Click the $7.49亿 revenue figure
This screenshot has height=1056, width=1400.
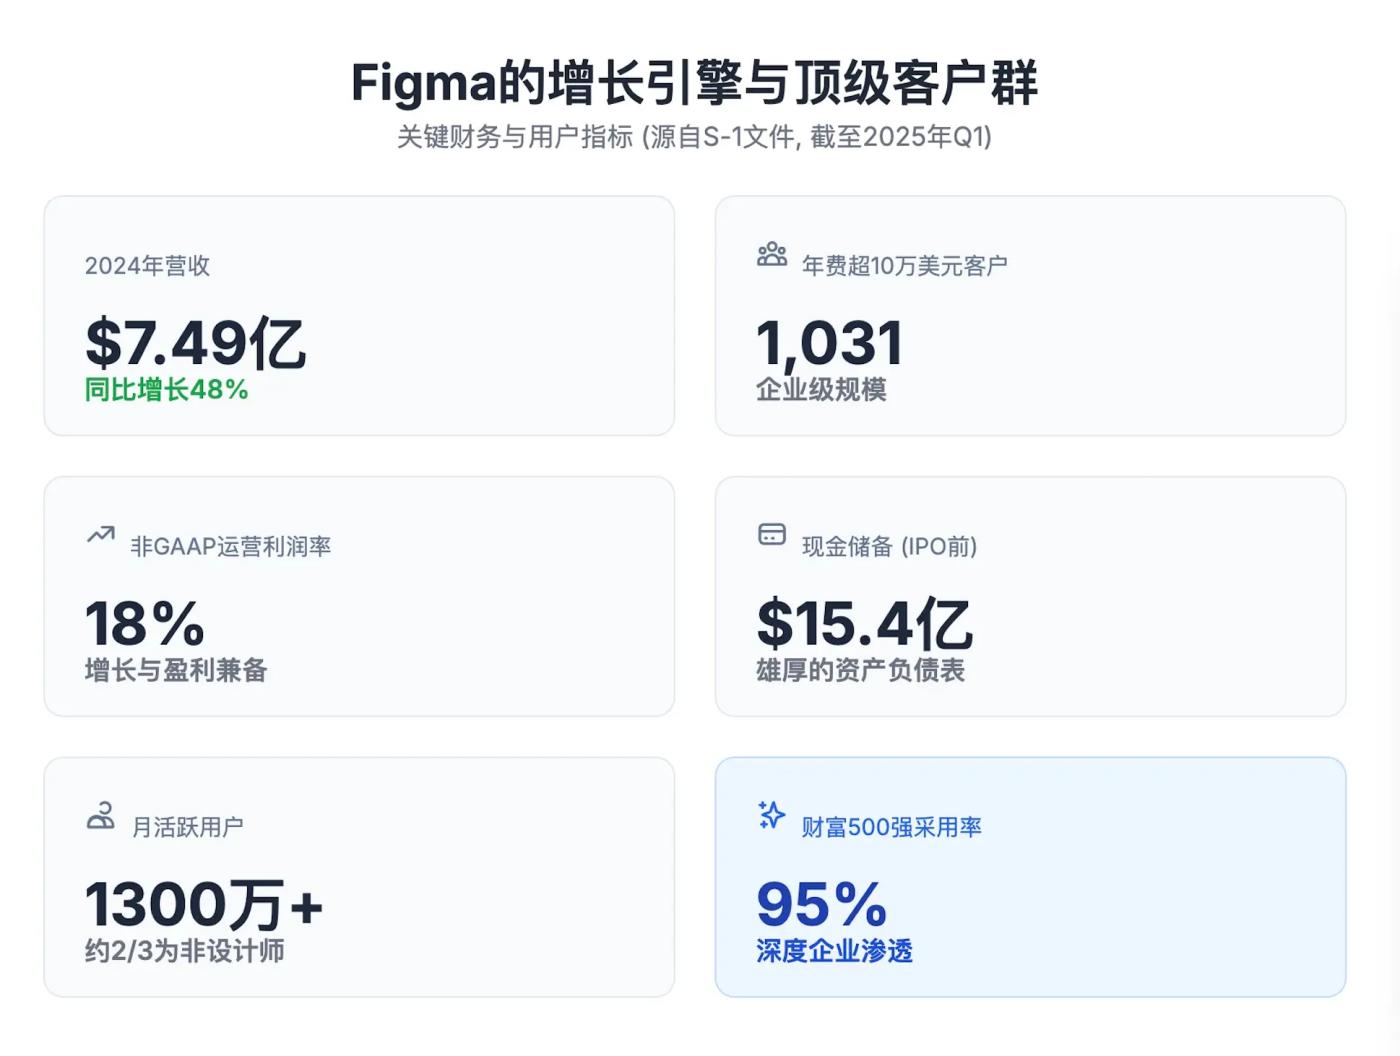coord(195,343)
